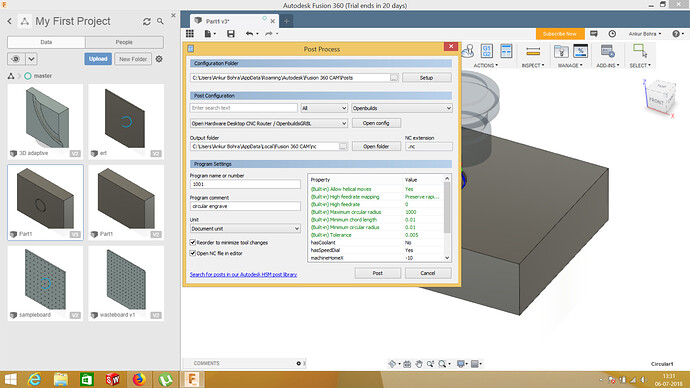The width and height of the screenshot is (690, 388).
Task: Click the Post button
Action: click(378, 273)
